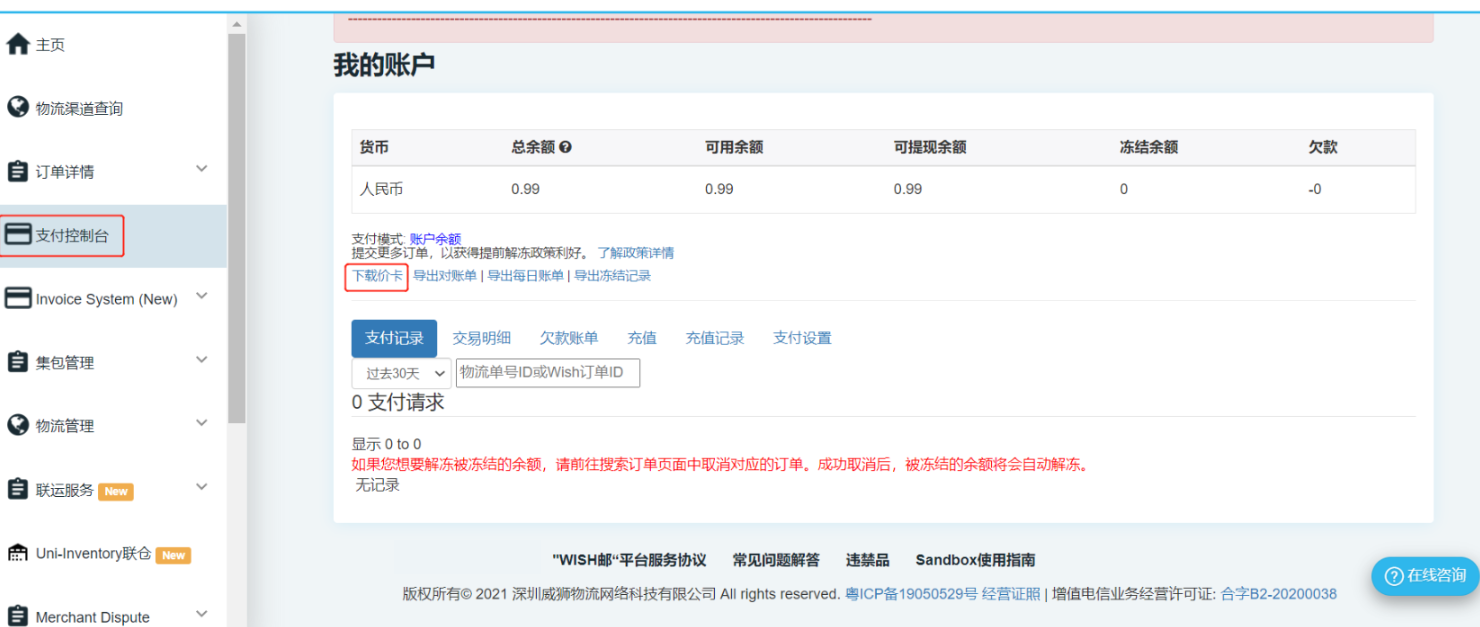
Task: Click the globe icon for 物流渠道查询
Action: (x=18, y=108)
